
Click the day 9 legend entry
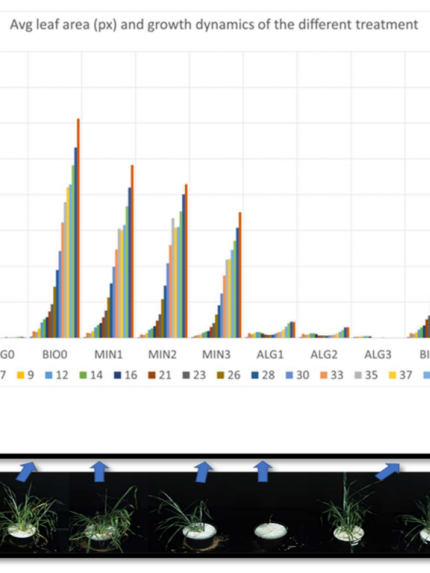pyautogui.click(x=26, y=375)
